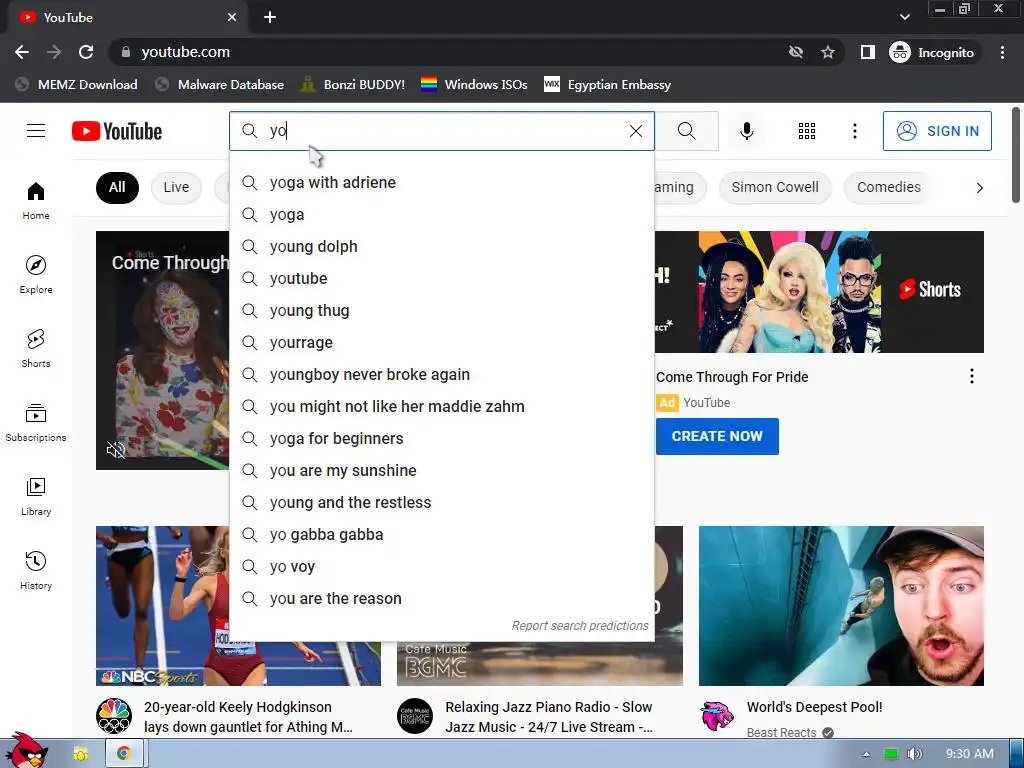Click 'Report search predictions' link
The width and height of the screenshot is (1024, 768).
click(x=580, y=626)
